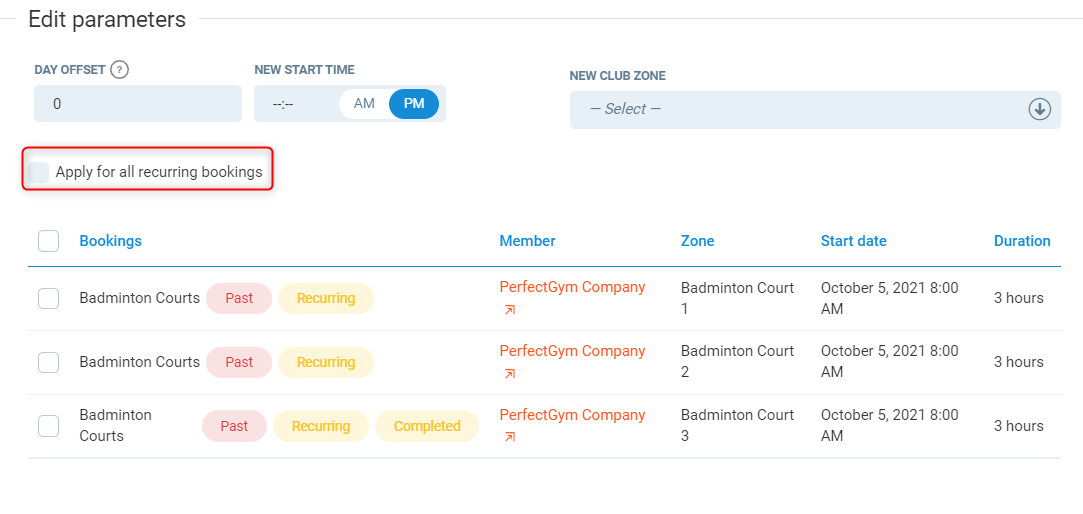Switch the start time to AM

pos(364,104)
